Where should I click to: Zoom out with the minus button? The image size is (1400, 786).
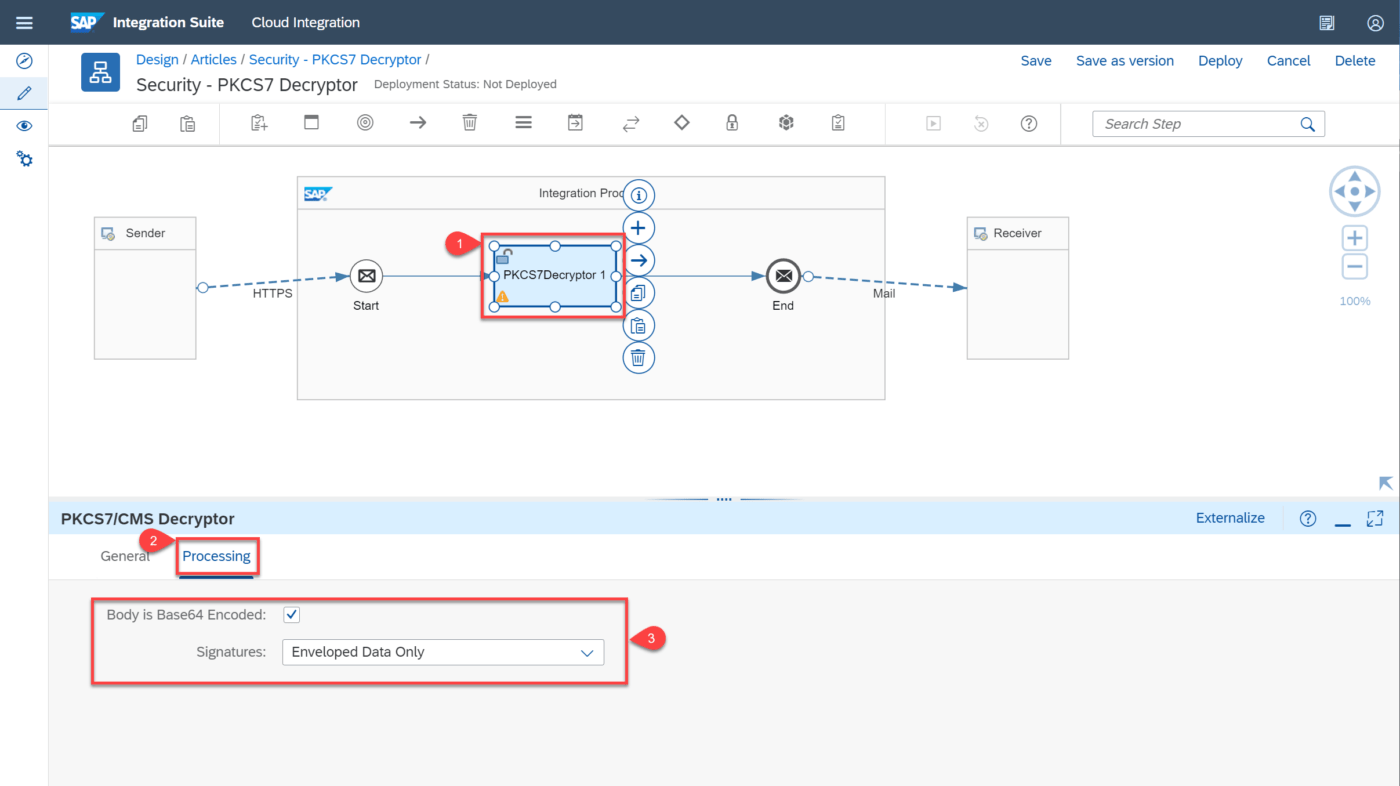[x=1355, y=267]
